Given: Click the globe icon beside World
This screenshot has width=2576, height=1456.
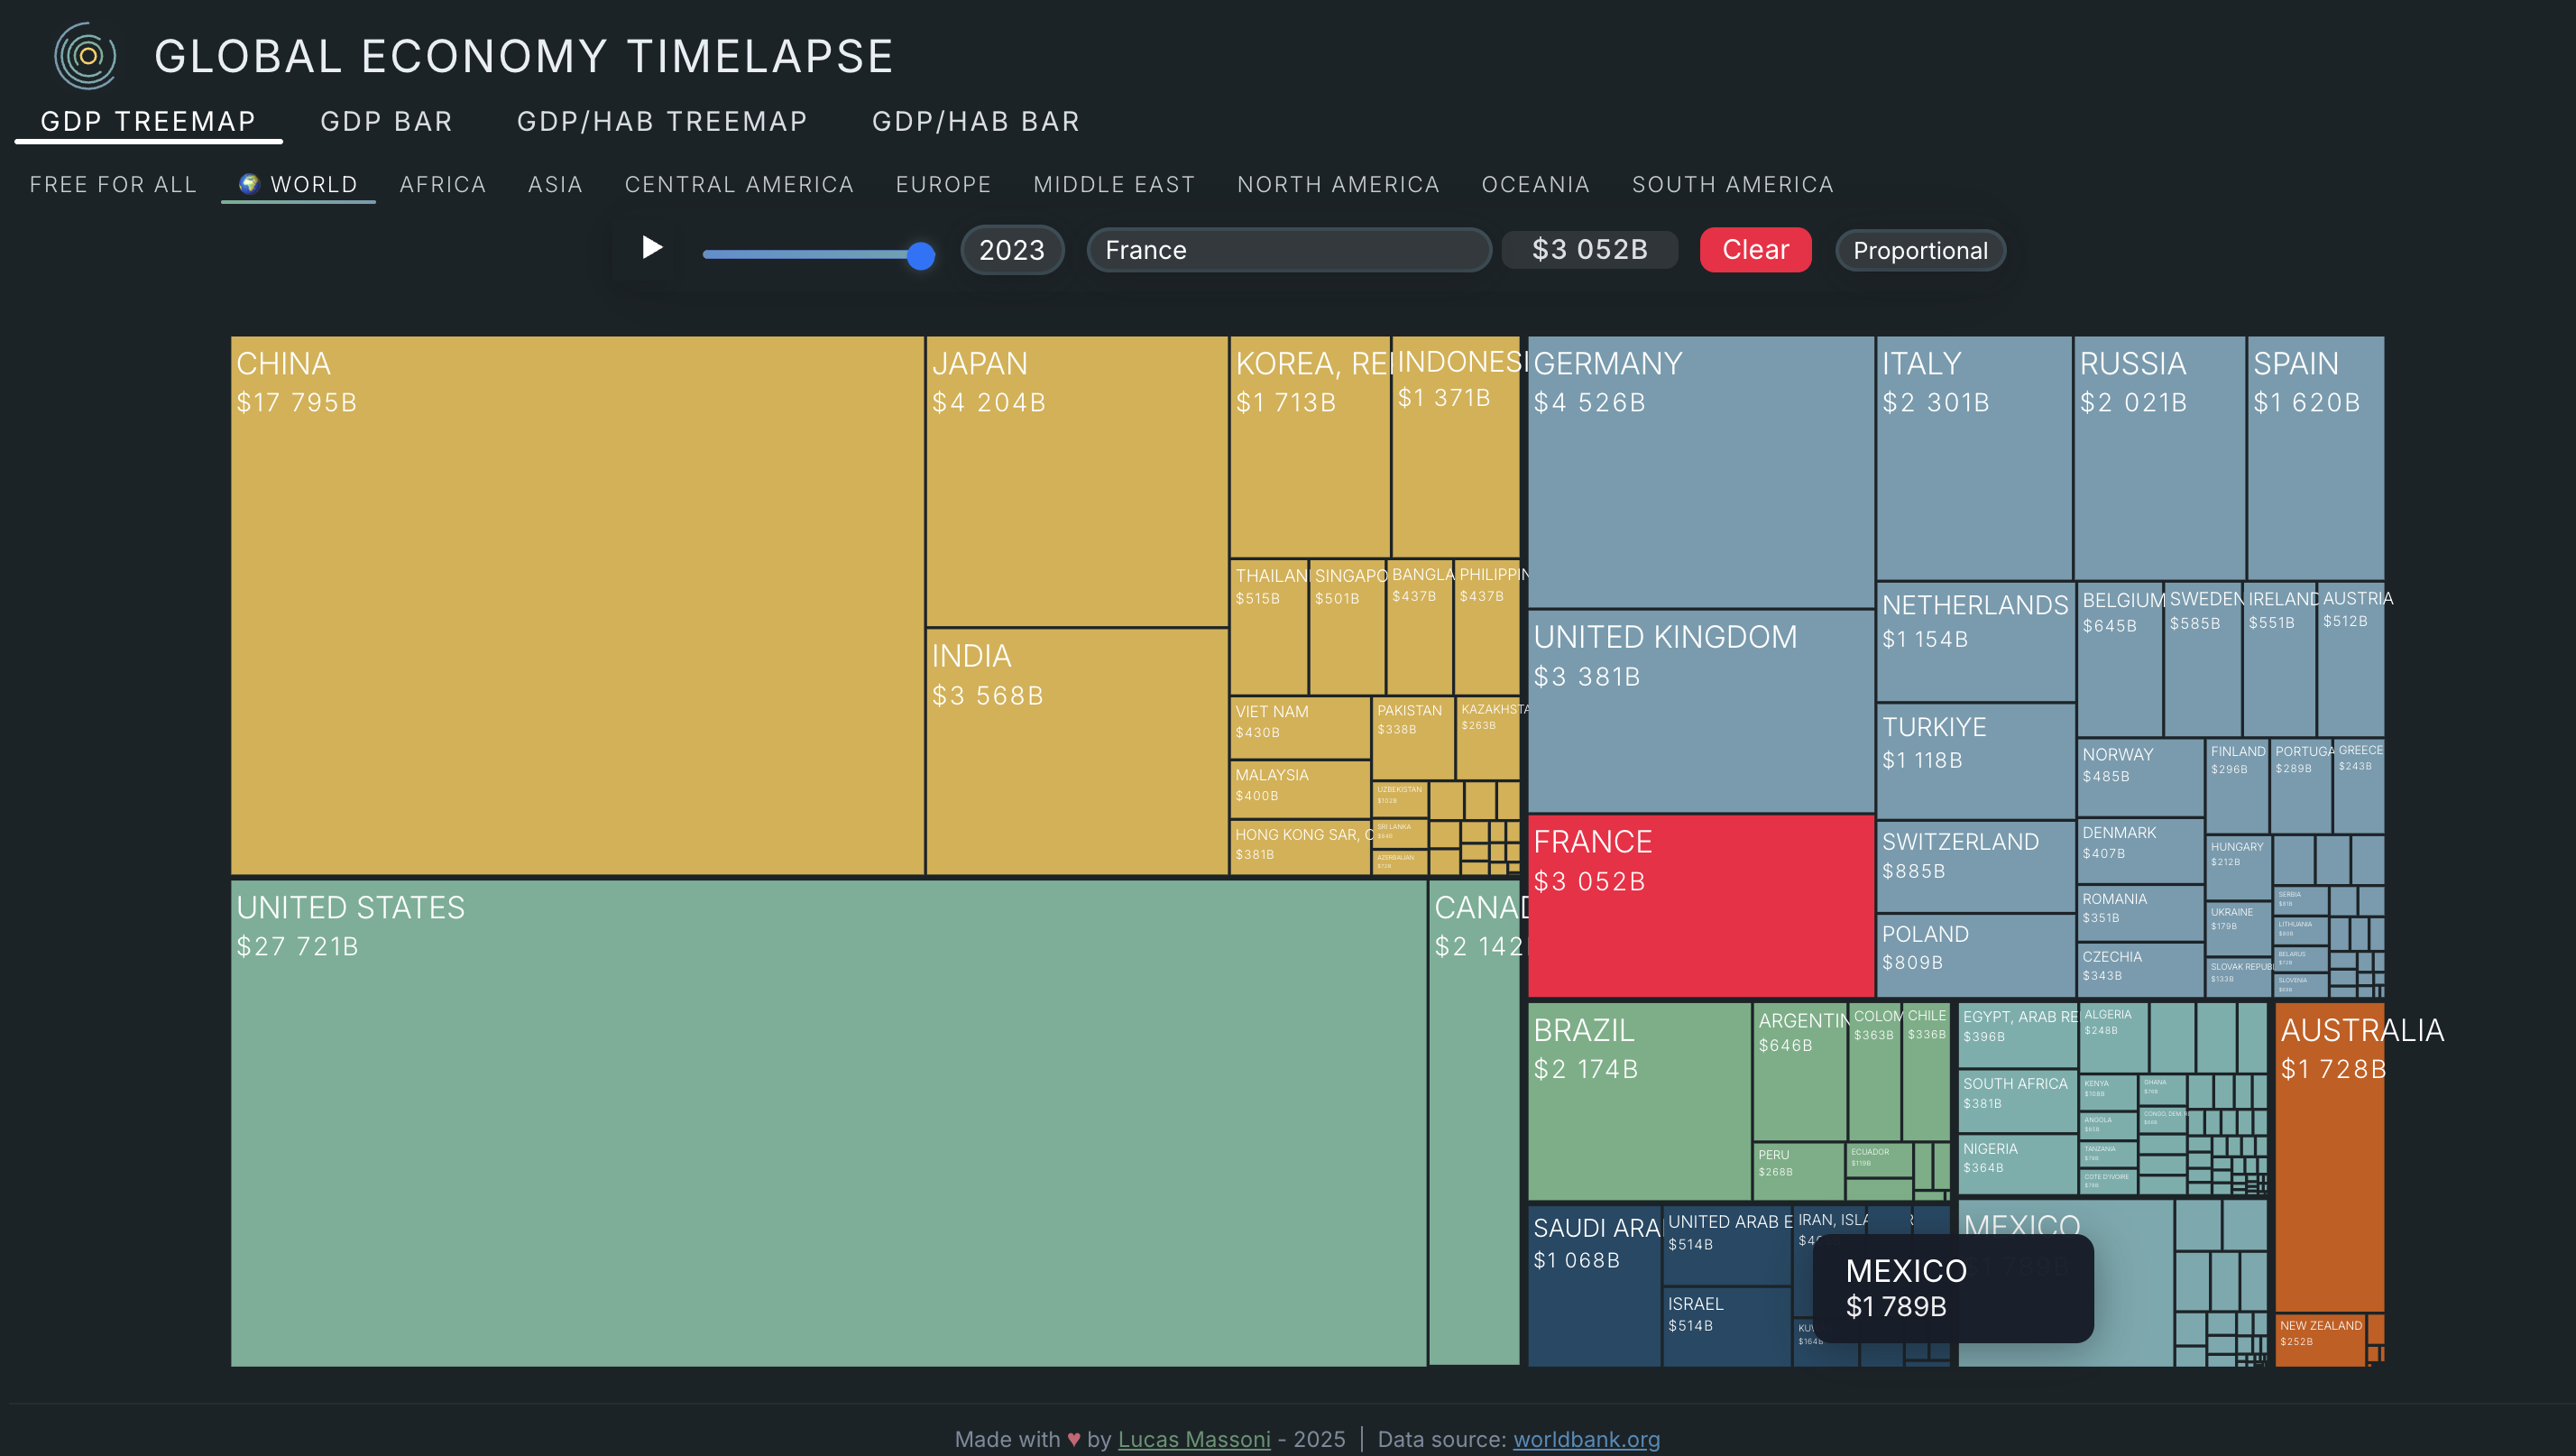Looking at the screenshot, I should coord(249,184).
